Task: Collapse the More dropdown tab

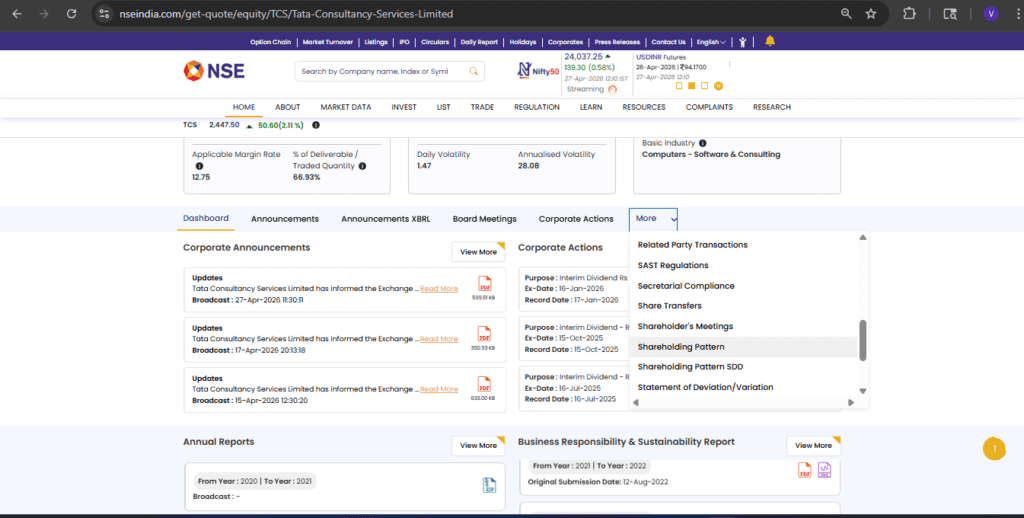Action: point(653,219)
